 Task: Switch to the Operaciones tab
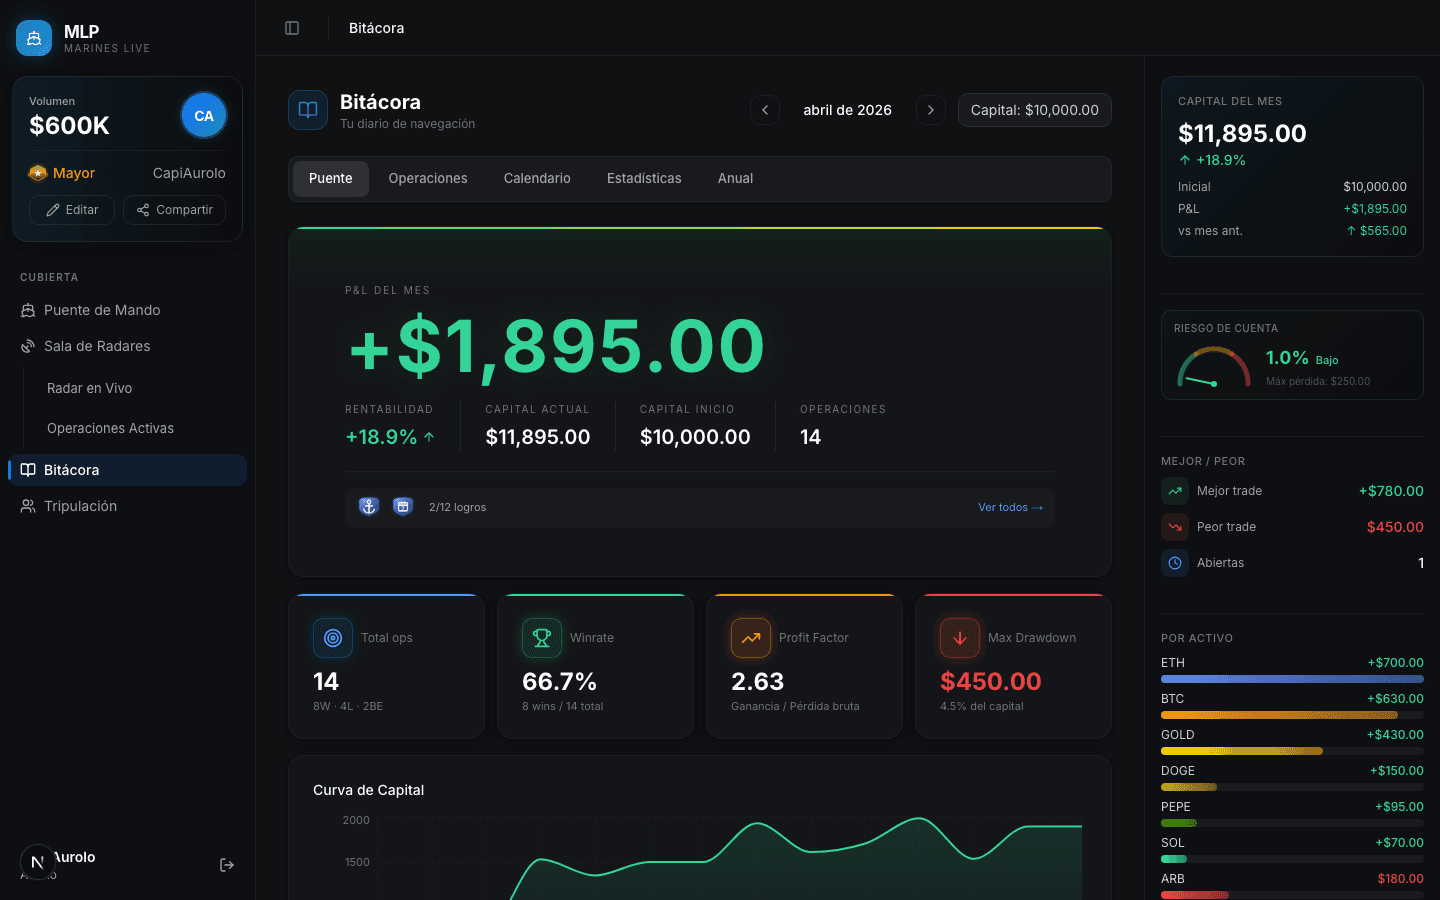[428, 179]
